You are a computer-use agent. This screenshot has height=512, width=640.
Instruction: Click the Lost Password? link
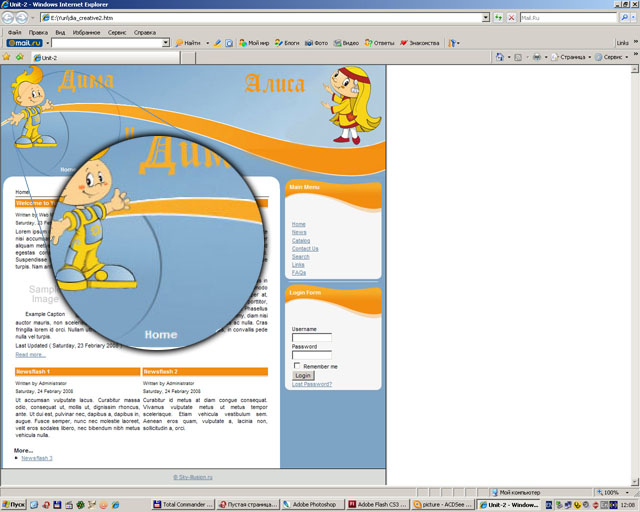pos(312,384)
